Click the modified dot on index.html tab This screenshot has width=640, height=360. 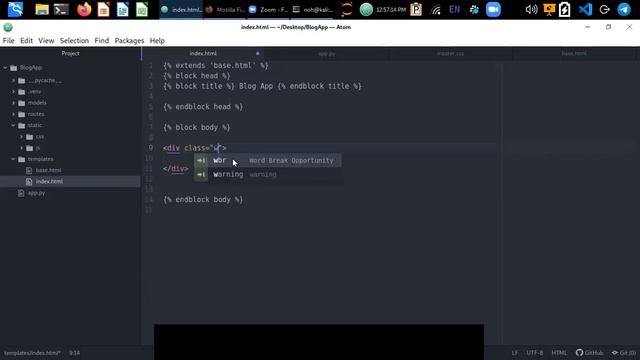[x=258, y=53]
